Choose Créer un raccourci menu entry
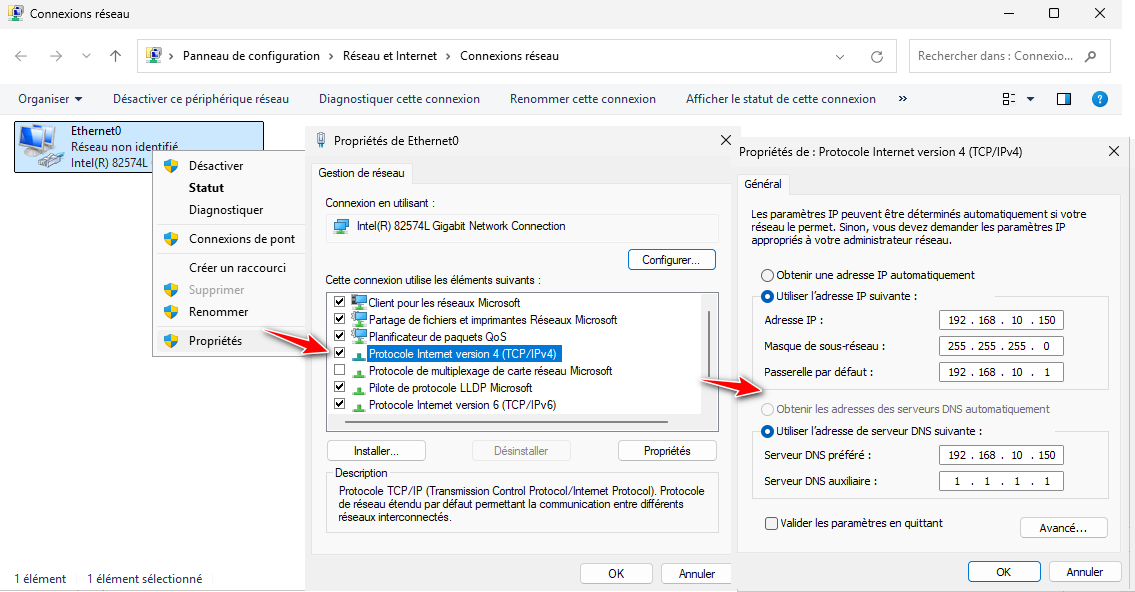The width and height of the screenshot is (1135, 592). [237, 268]
